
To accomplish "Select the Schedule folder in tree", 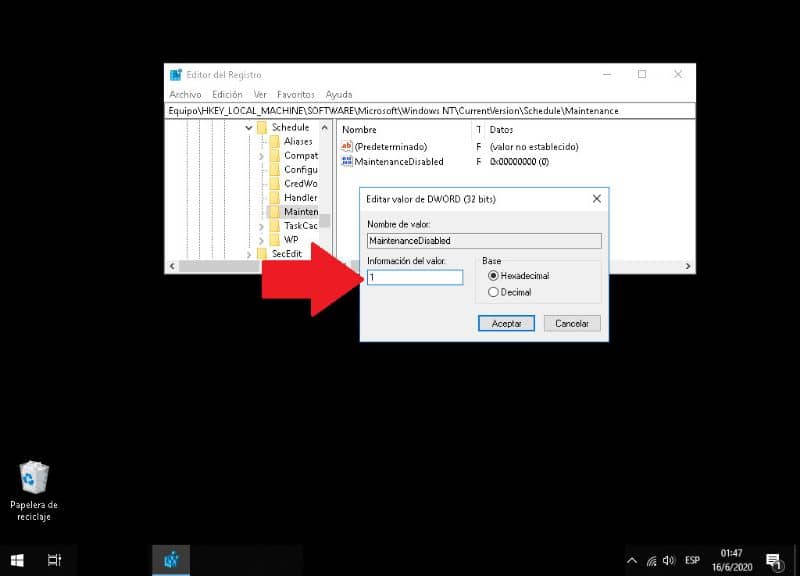I will coord(290,128).
